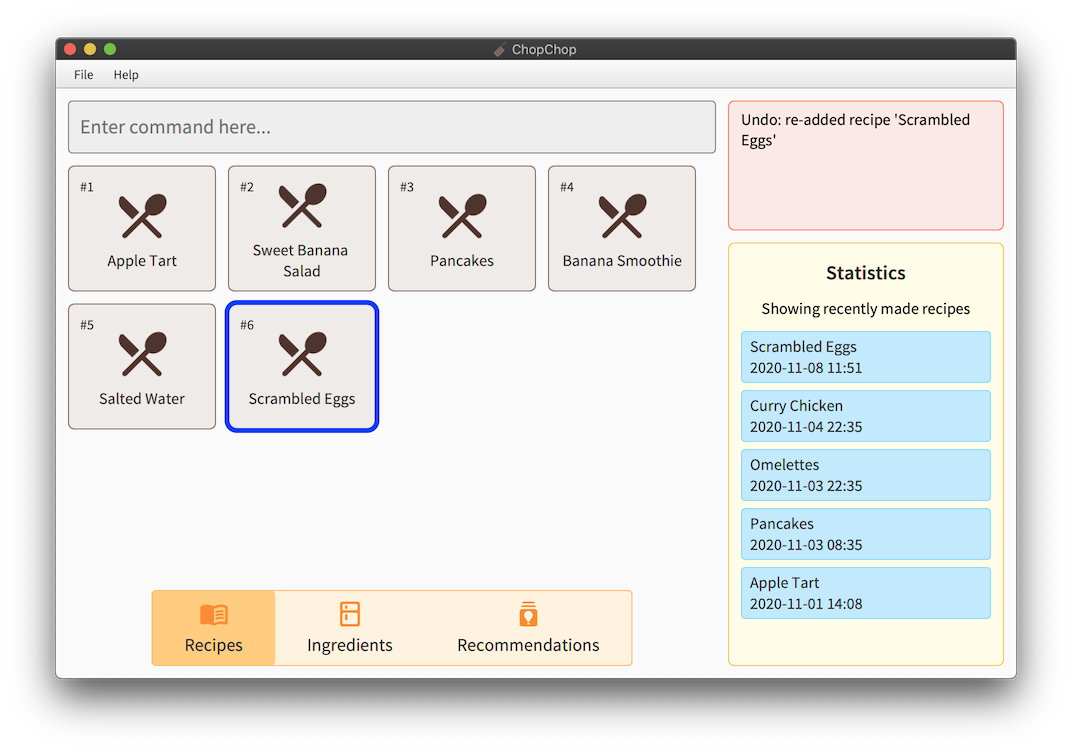
Task: Switch to the Recommendations tab
Action: click(528, 628)
